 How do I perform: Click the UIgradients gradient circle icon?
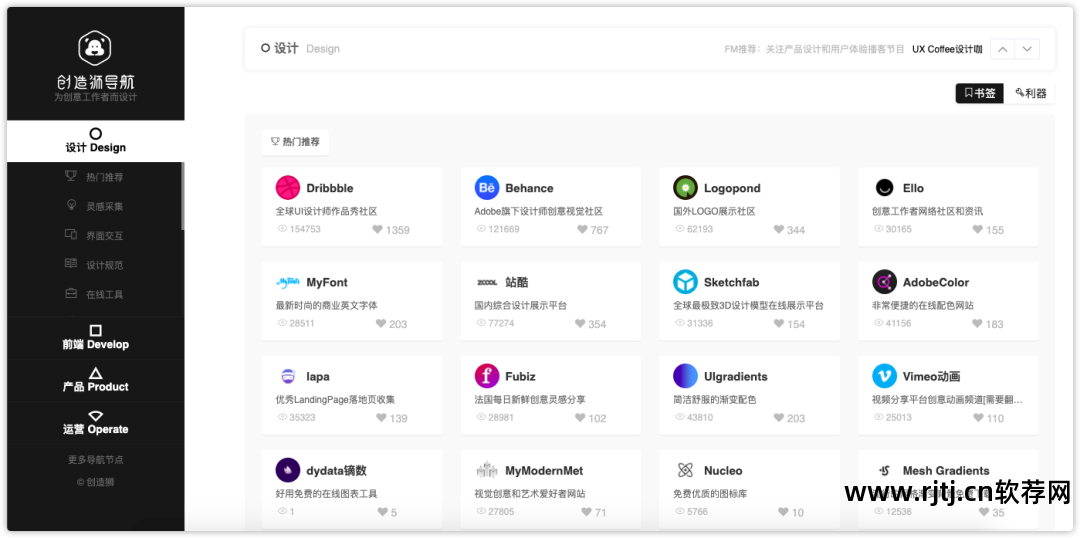click(685, 376)
